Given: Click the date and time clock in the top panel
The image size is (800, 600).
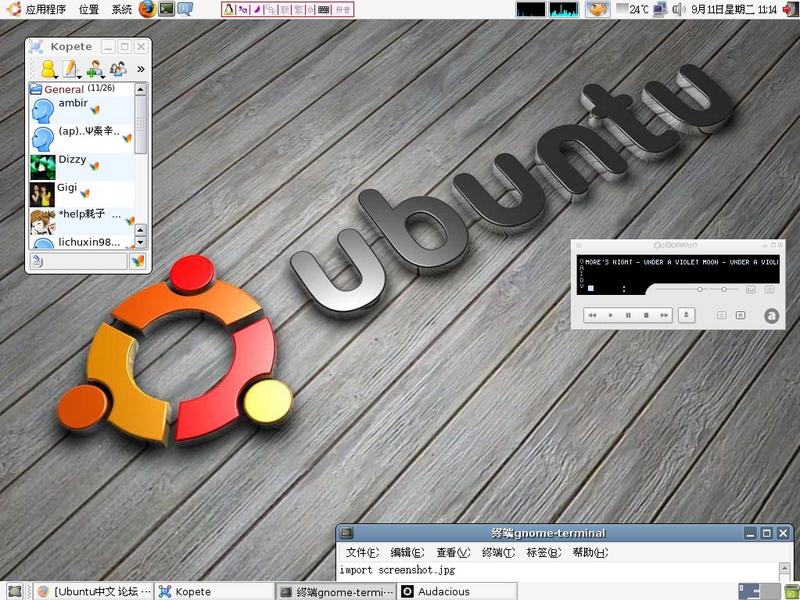Looking at the screenshot, I should pyautogui.click(x=734, y=9).
